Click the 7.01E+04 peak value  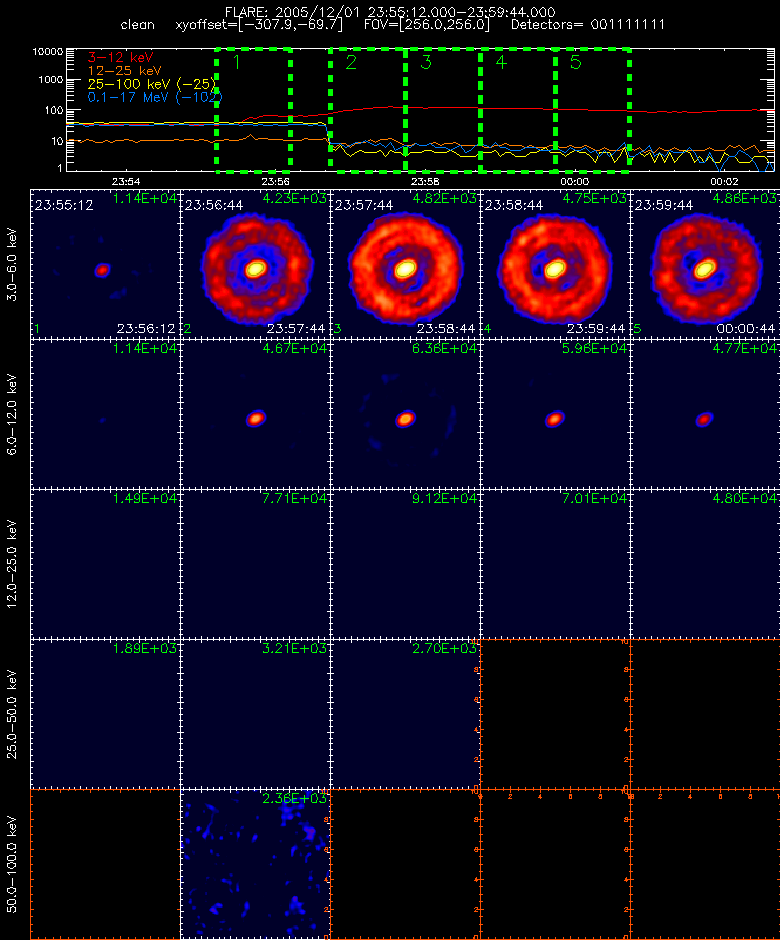click(594, 498)
